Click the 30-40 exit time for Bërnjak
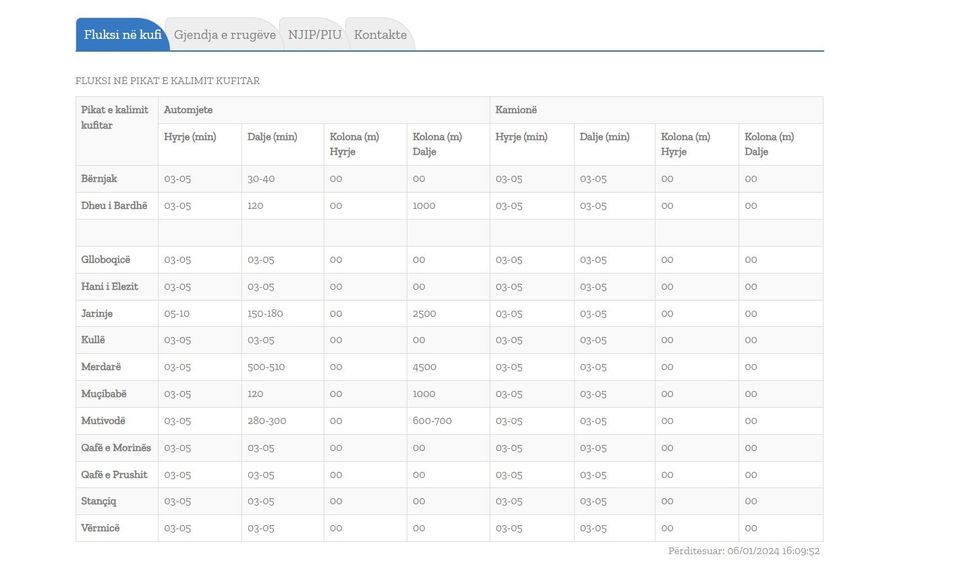Screen dimensions: 980x587 click(261, 179)
